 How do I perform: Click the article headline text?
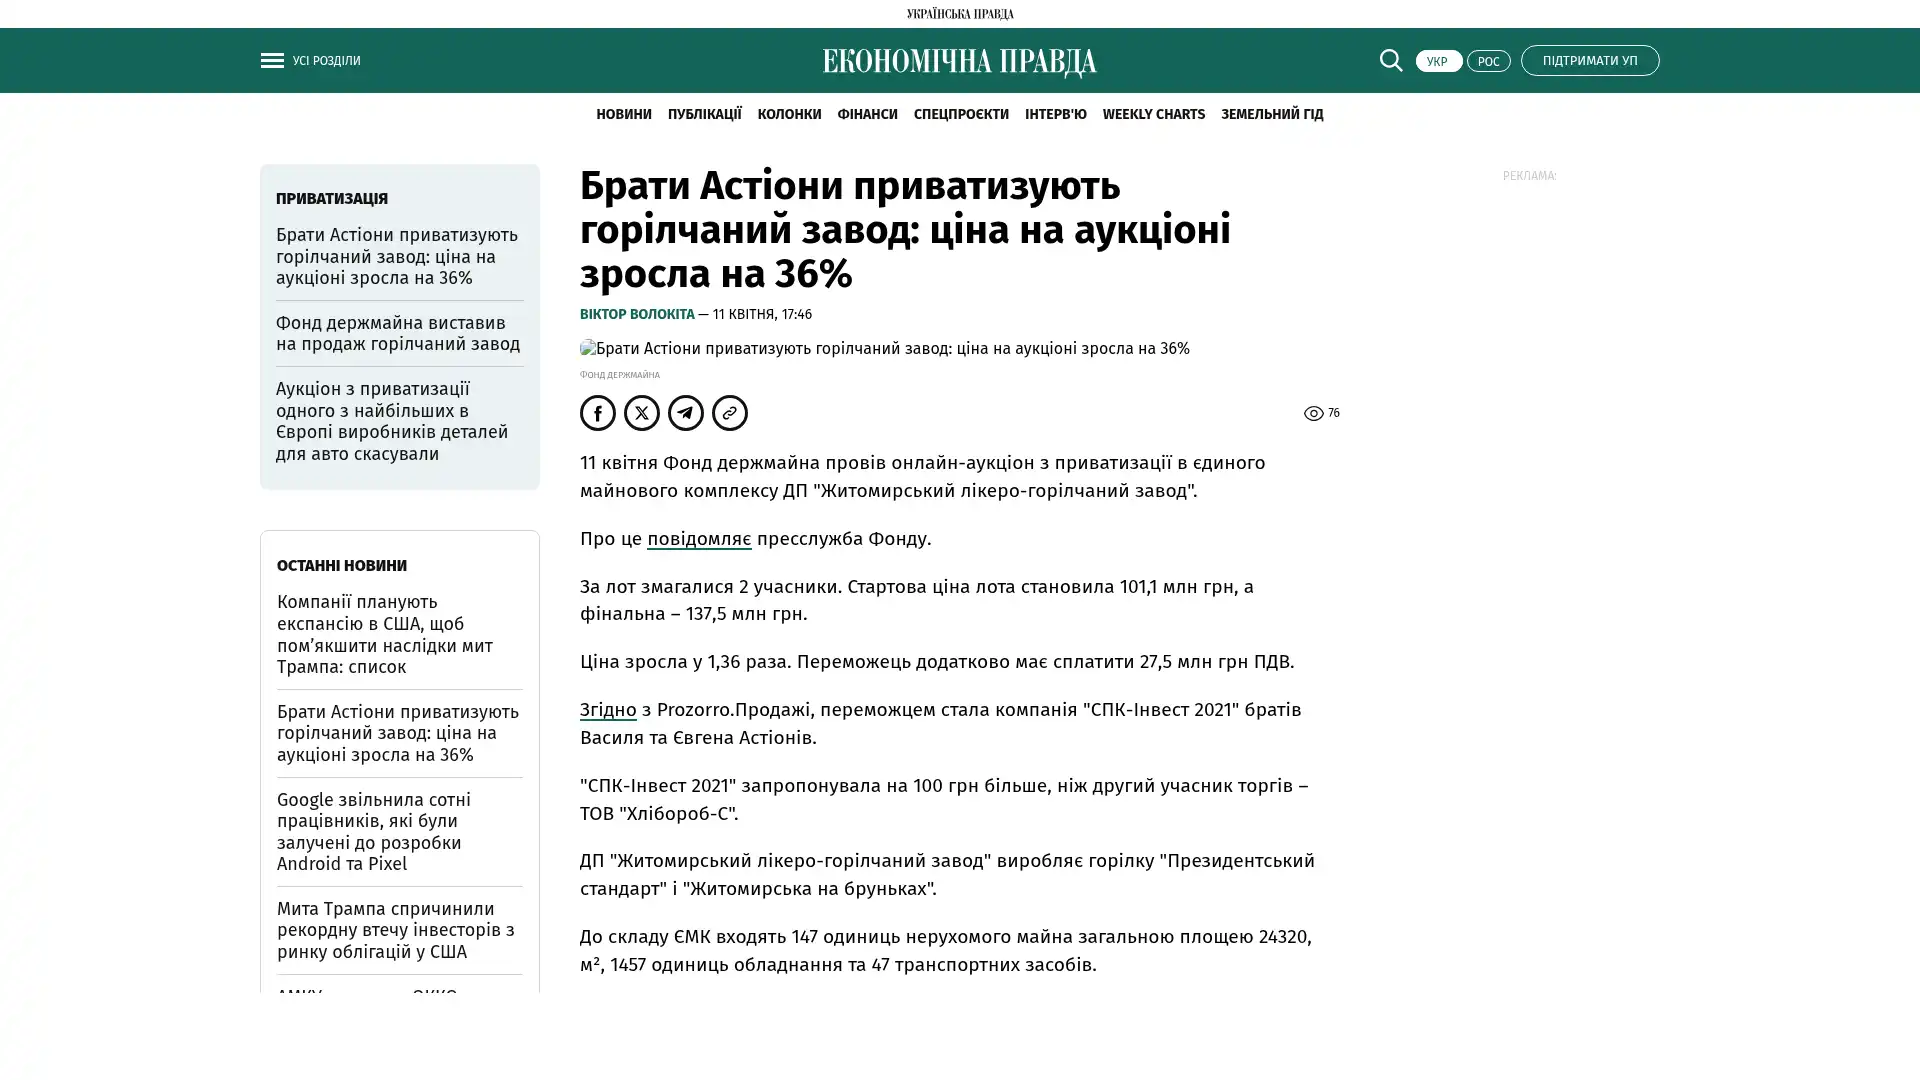(x=905, y=230)
